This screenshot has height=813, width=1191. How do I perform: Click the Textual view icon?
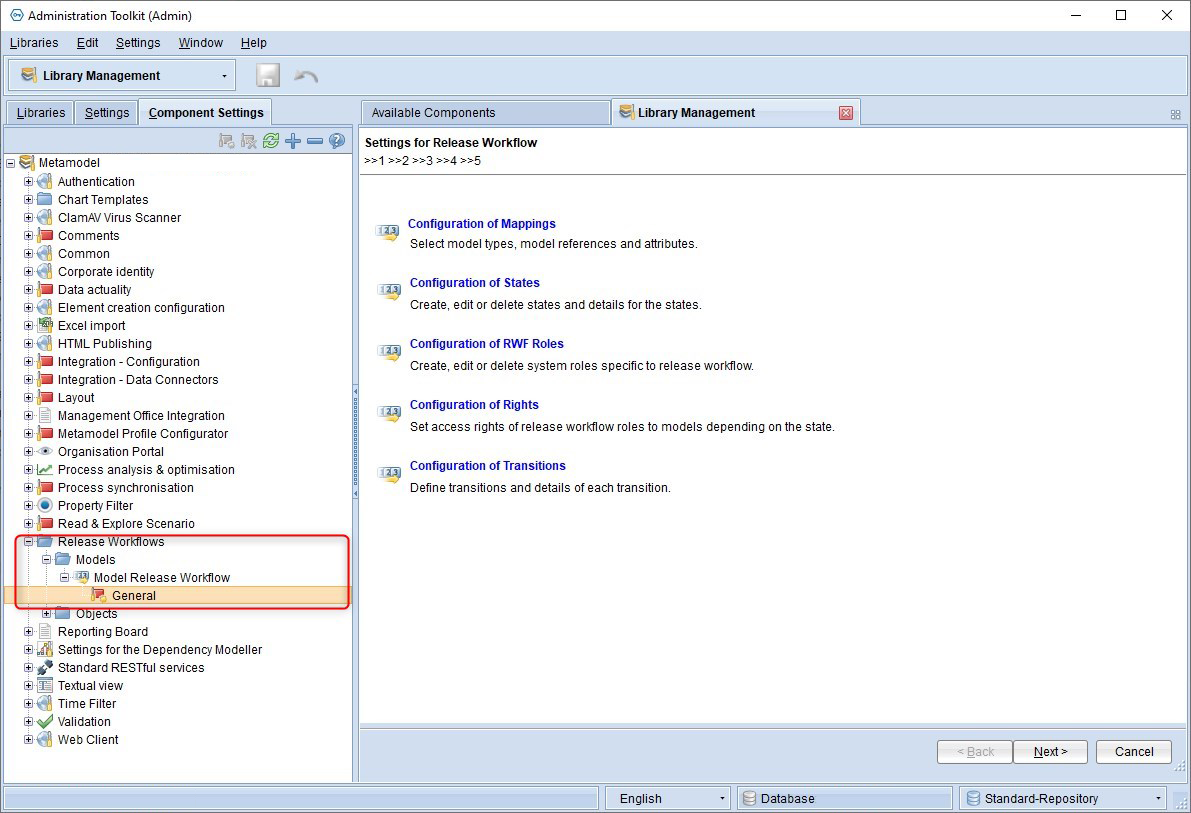click(x=45, y=685)
